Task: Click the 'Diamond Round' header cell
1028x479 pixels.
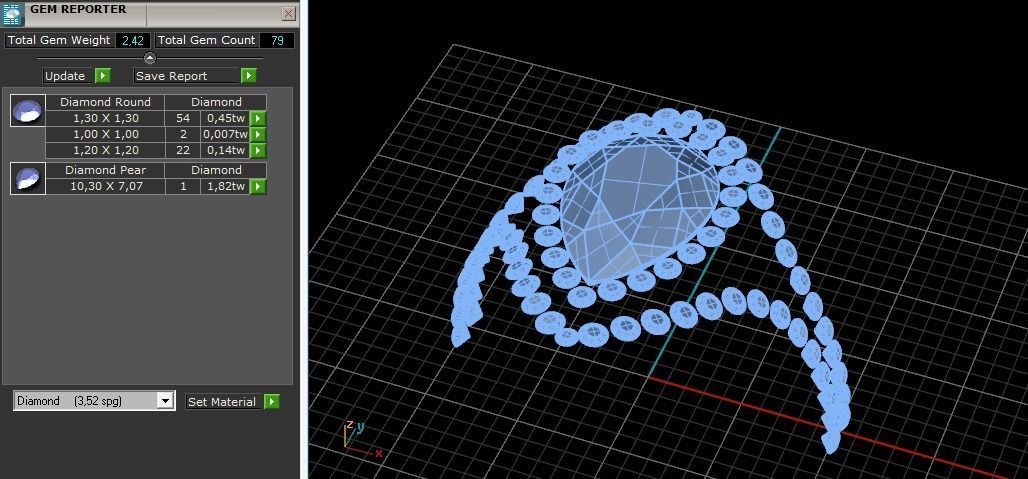Action: (105, 102)
